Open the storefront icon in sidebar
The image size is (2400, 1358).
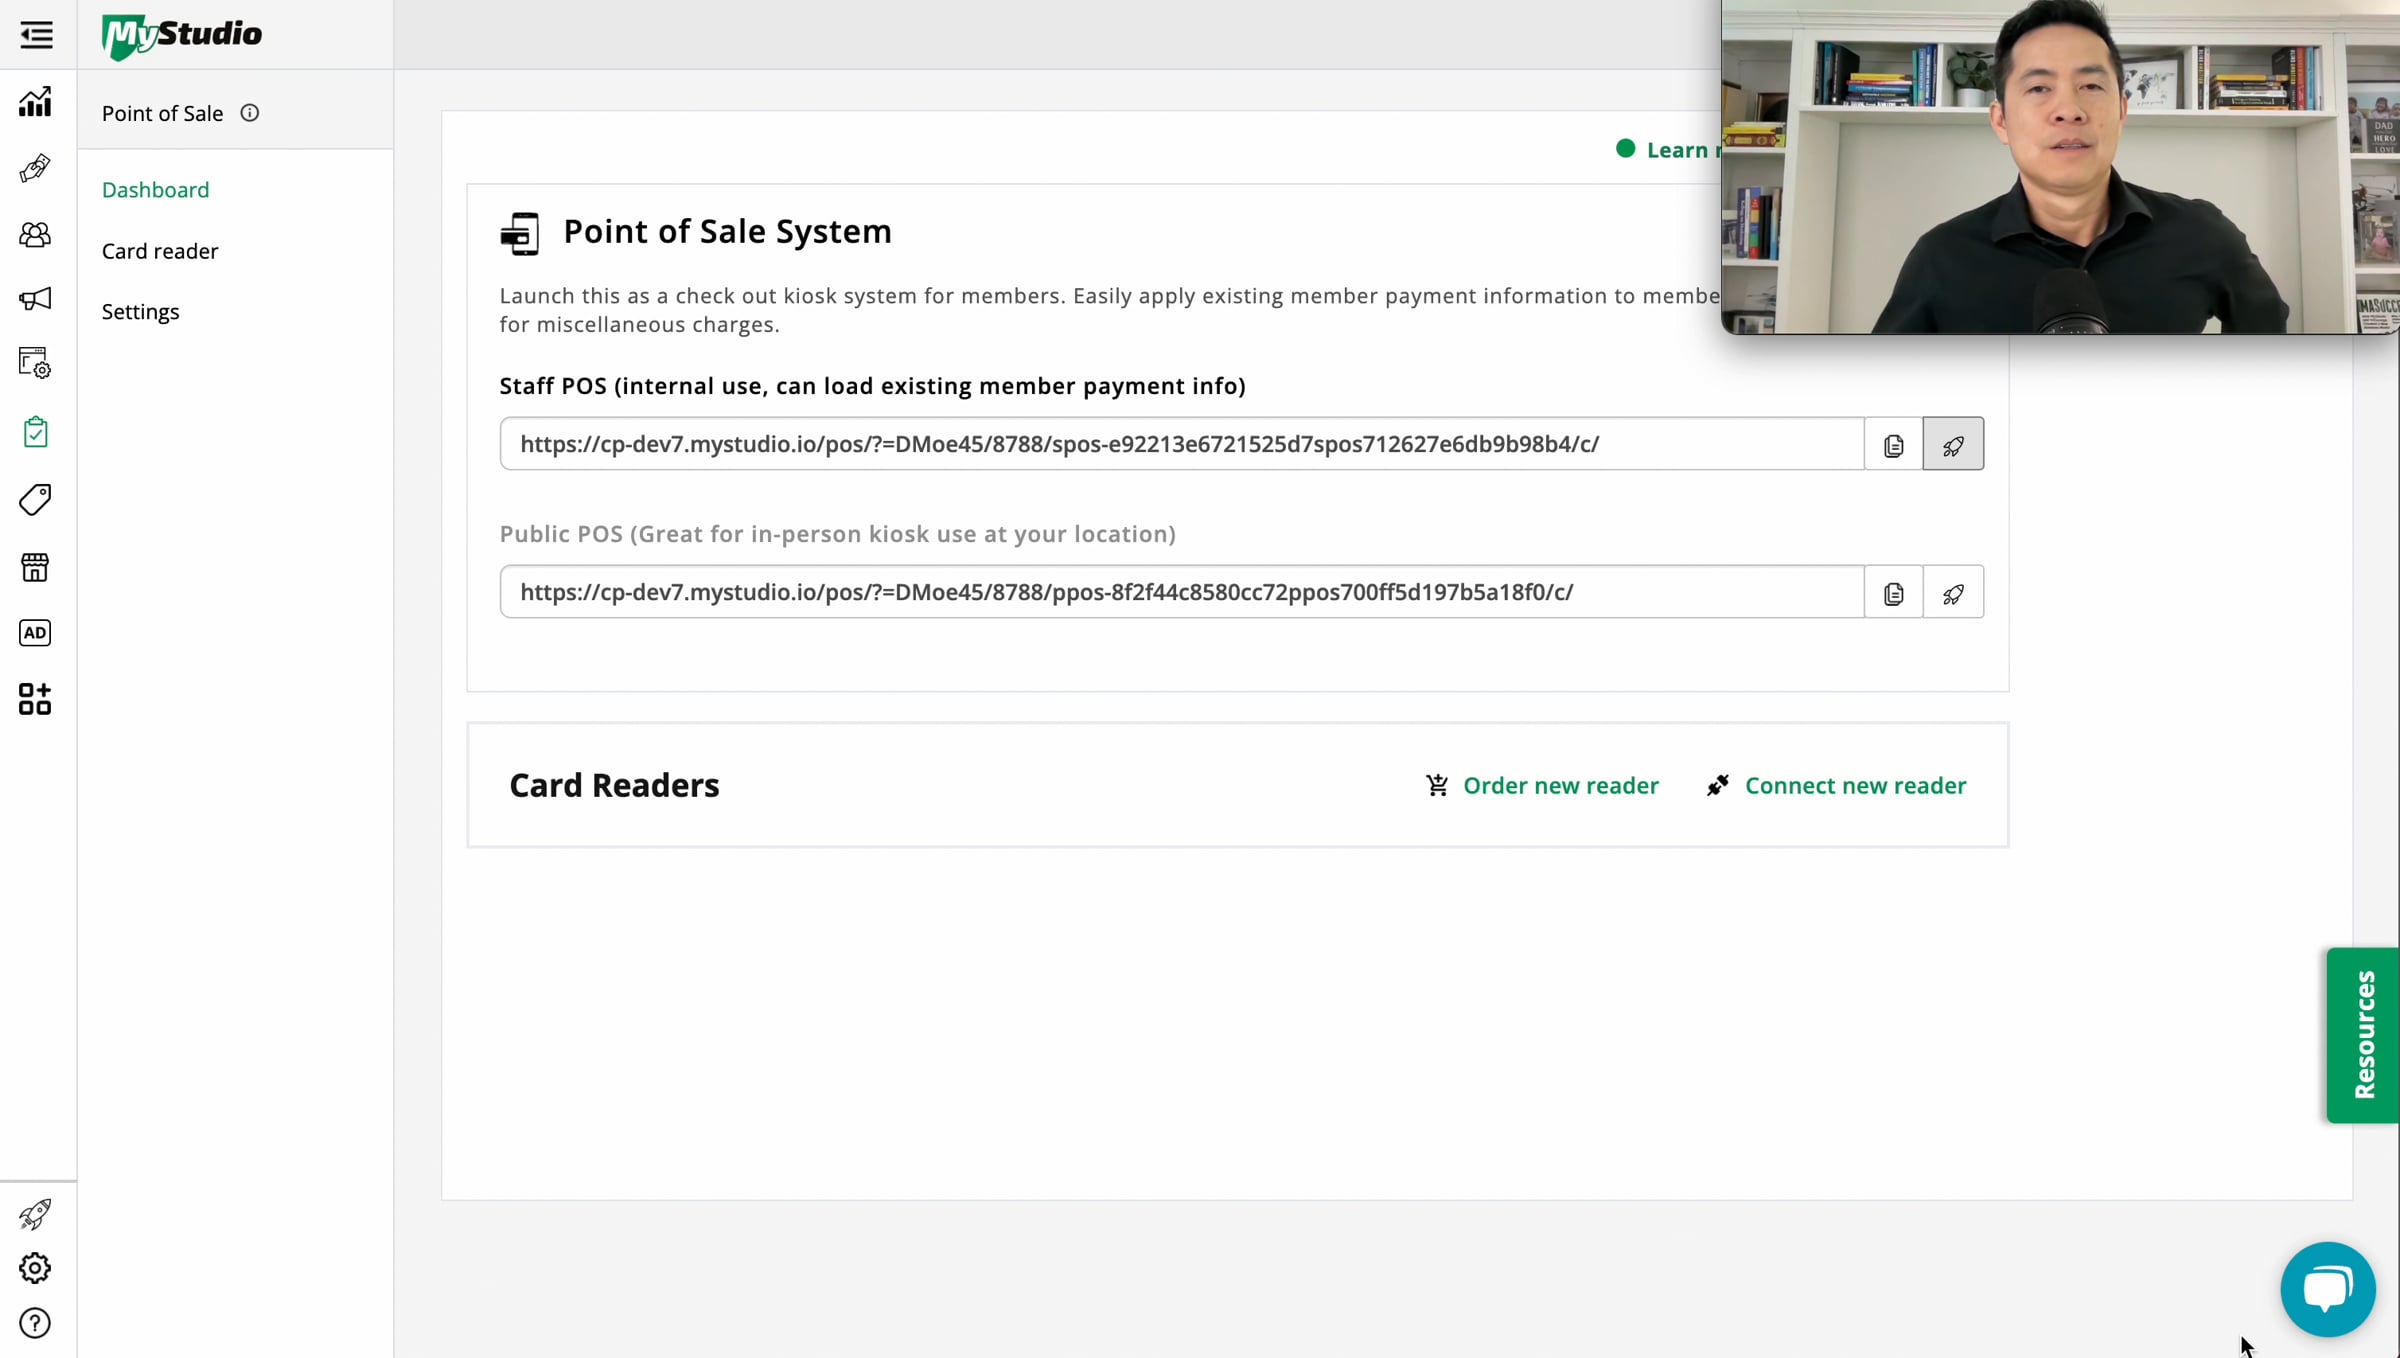pyautogui.click(x=35, y=567)
